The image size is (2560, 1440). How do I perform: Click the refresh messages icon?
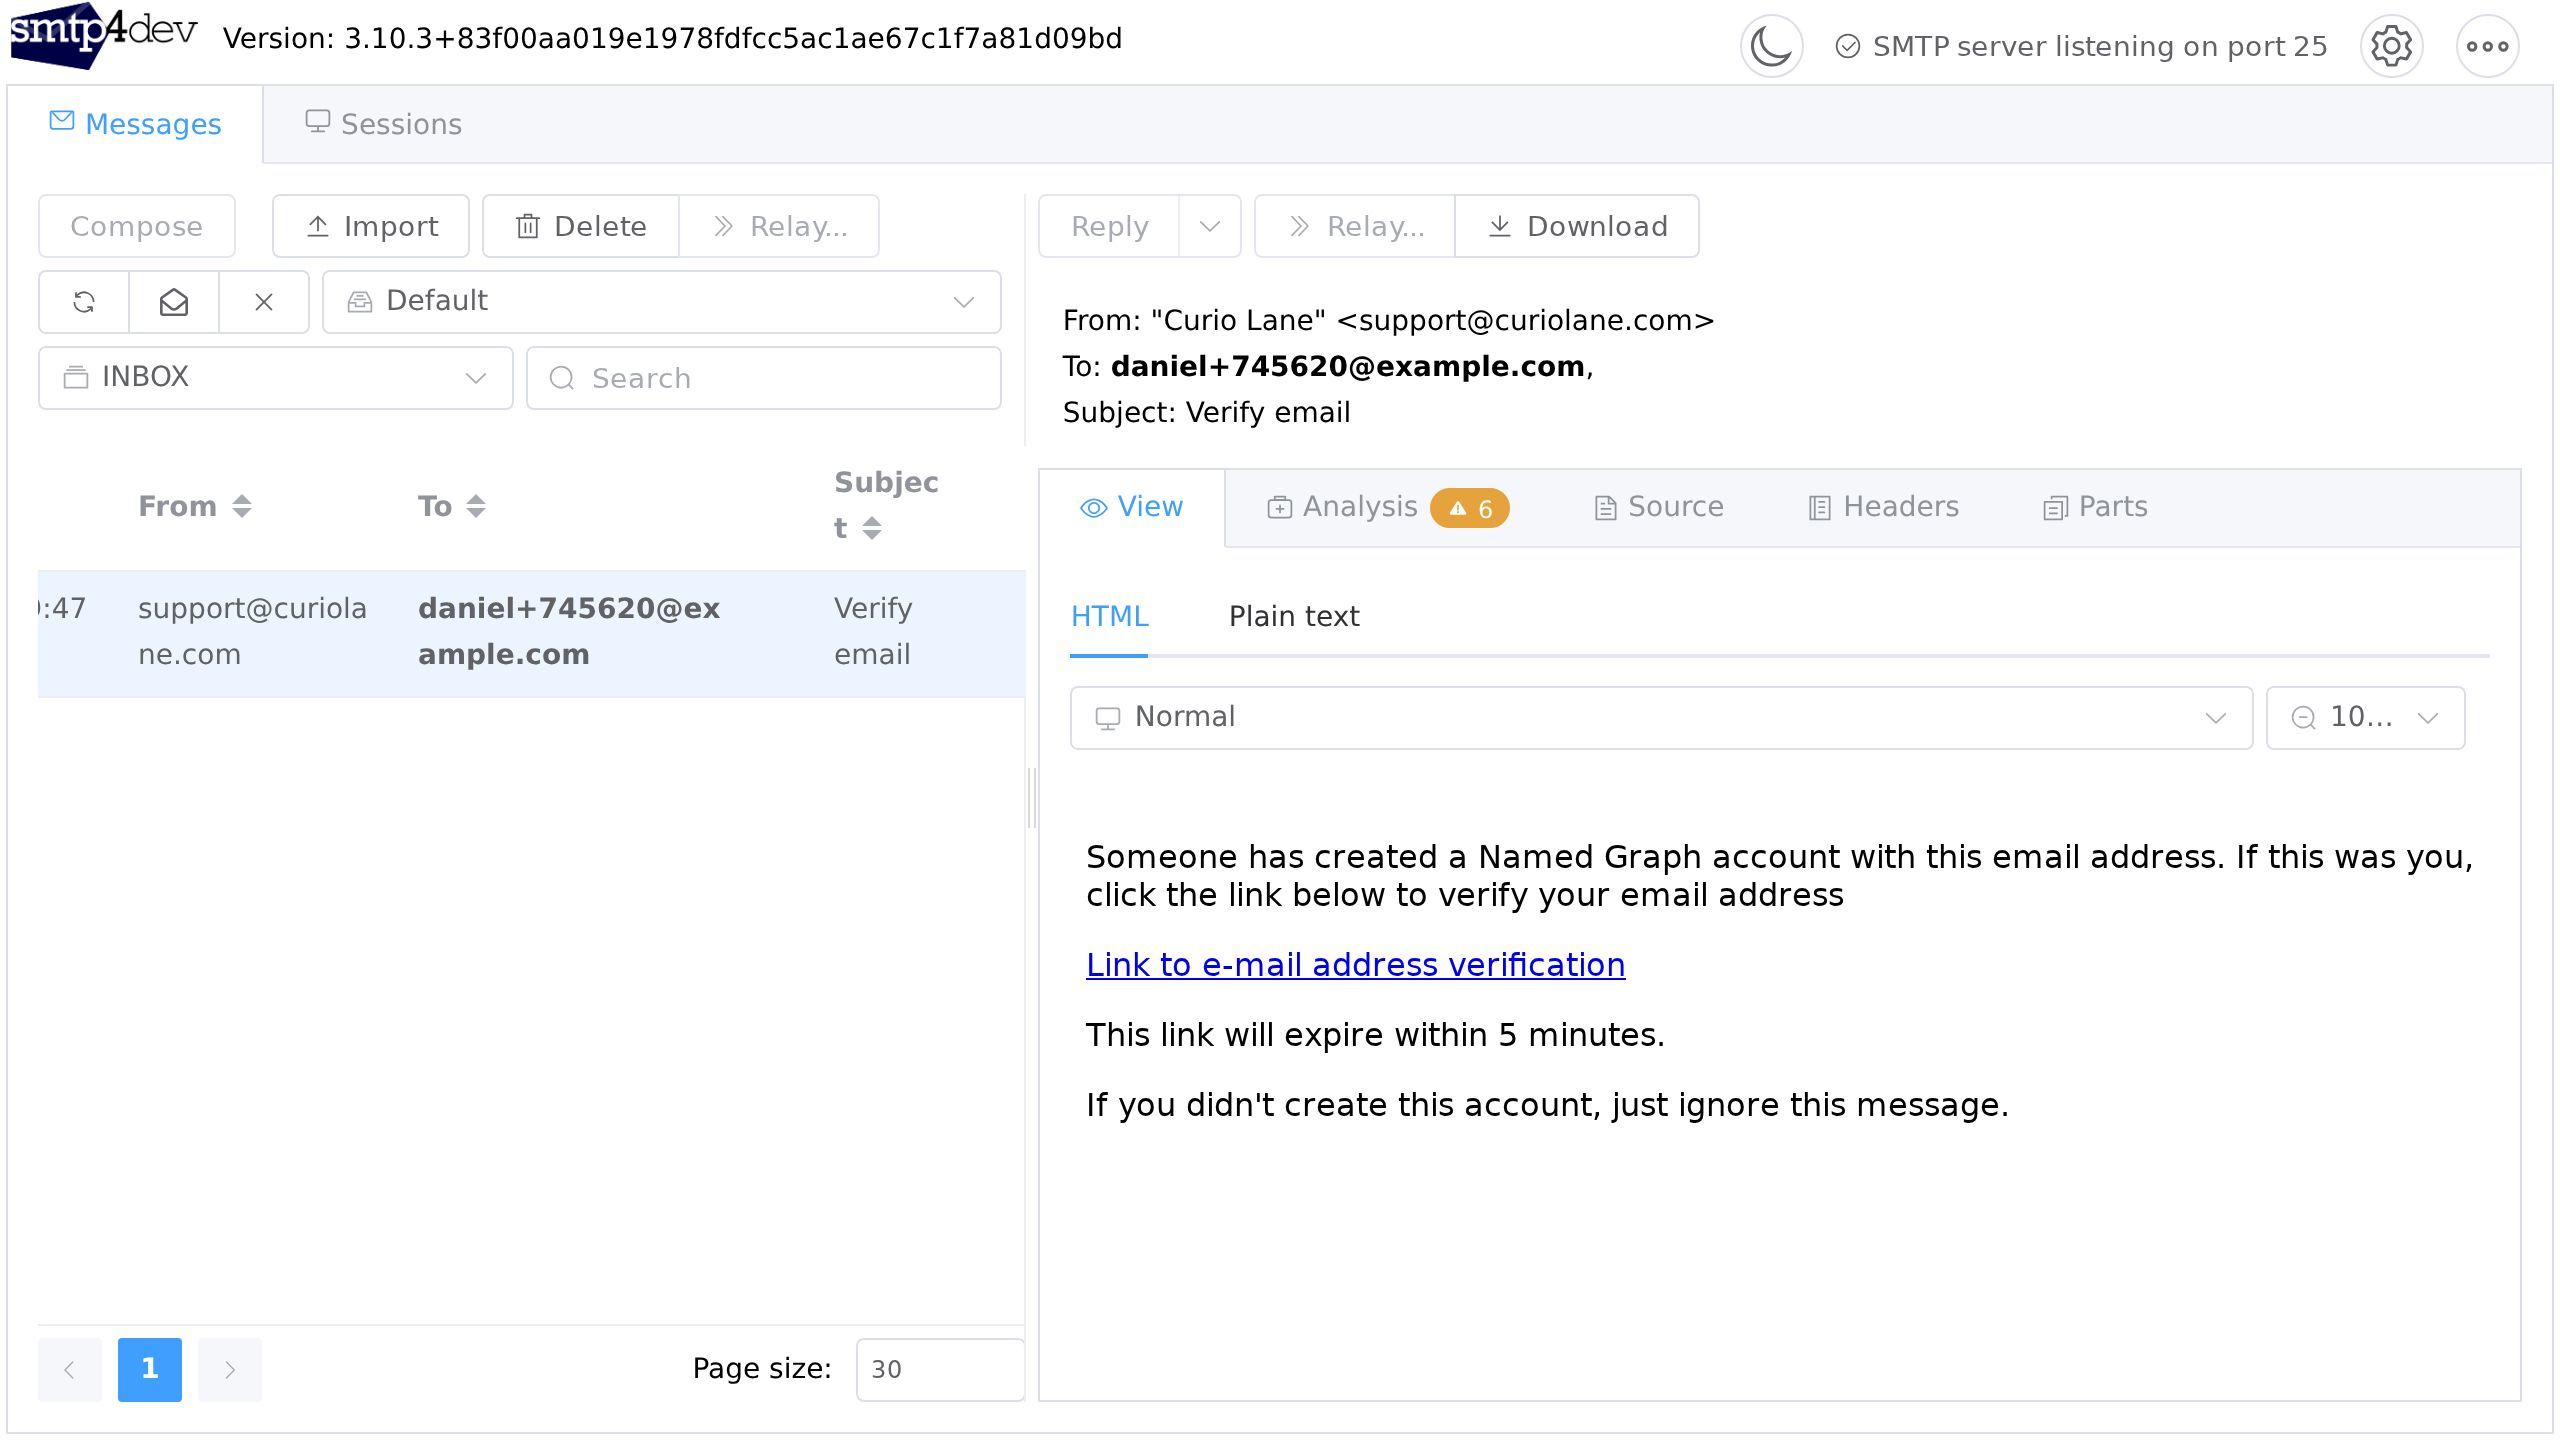point(84,302)
